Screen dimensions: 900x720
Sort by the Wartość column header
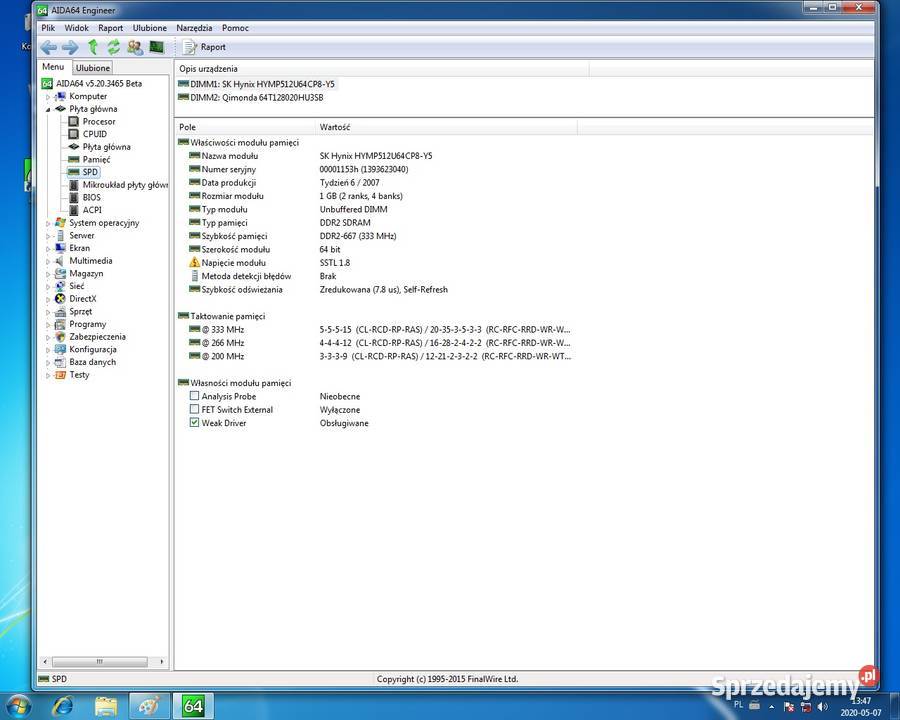(x=447, y=127)
